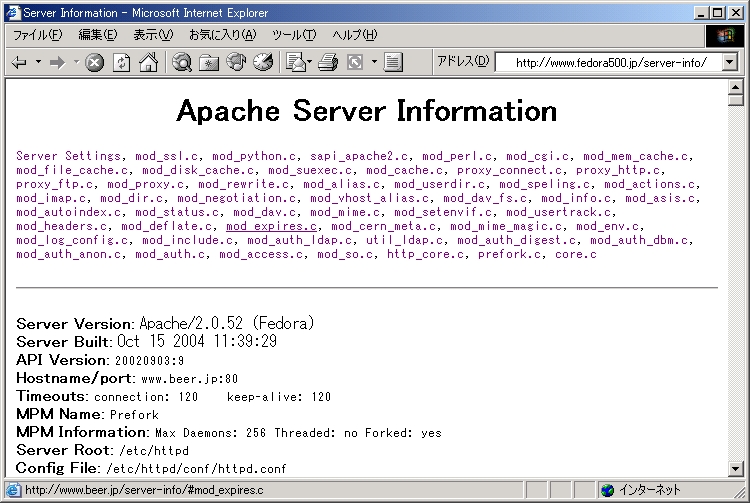
Task: Go back with the Back arrow icon
Action: [x=19, y=63]
